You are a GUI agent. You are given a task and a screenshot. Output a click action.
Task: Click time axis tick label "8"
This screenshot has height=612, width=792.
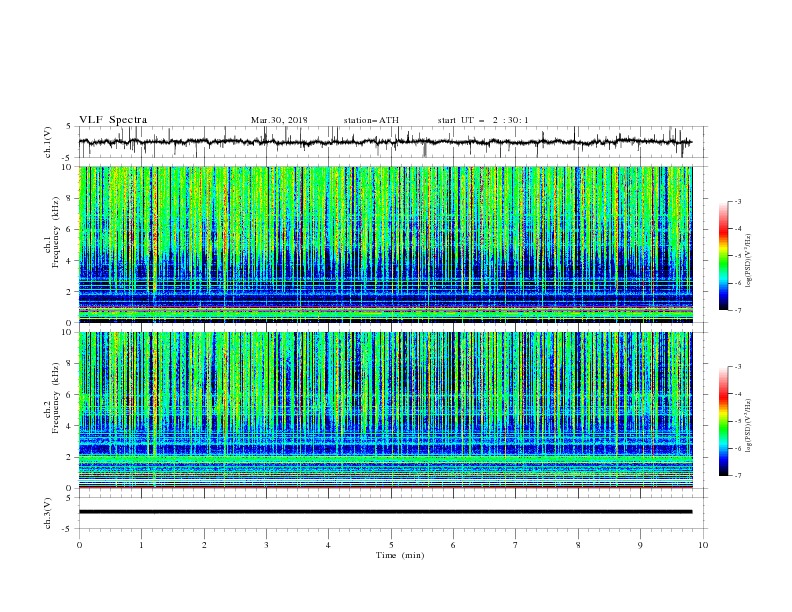[578, 545]
